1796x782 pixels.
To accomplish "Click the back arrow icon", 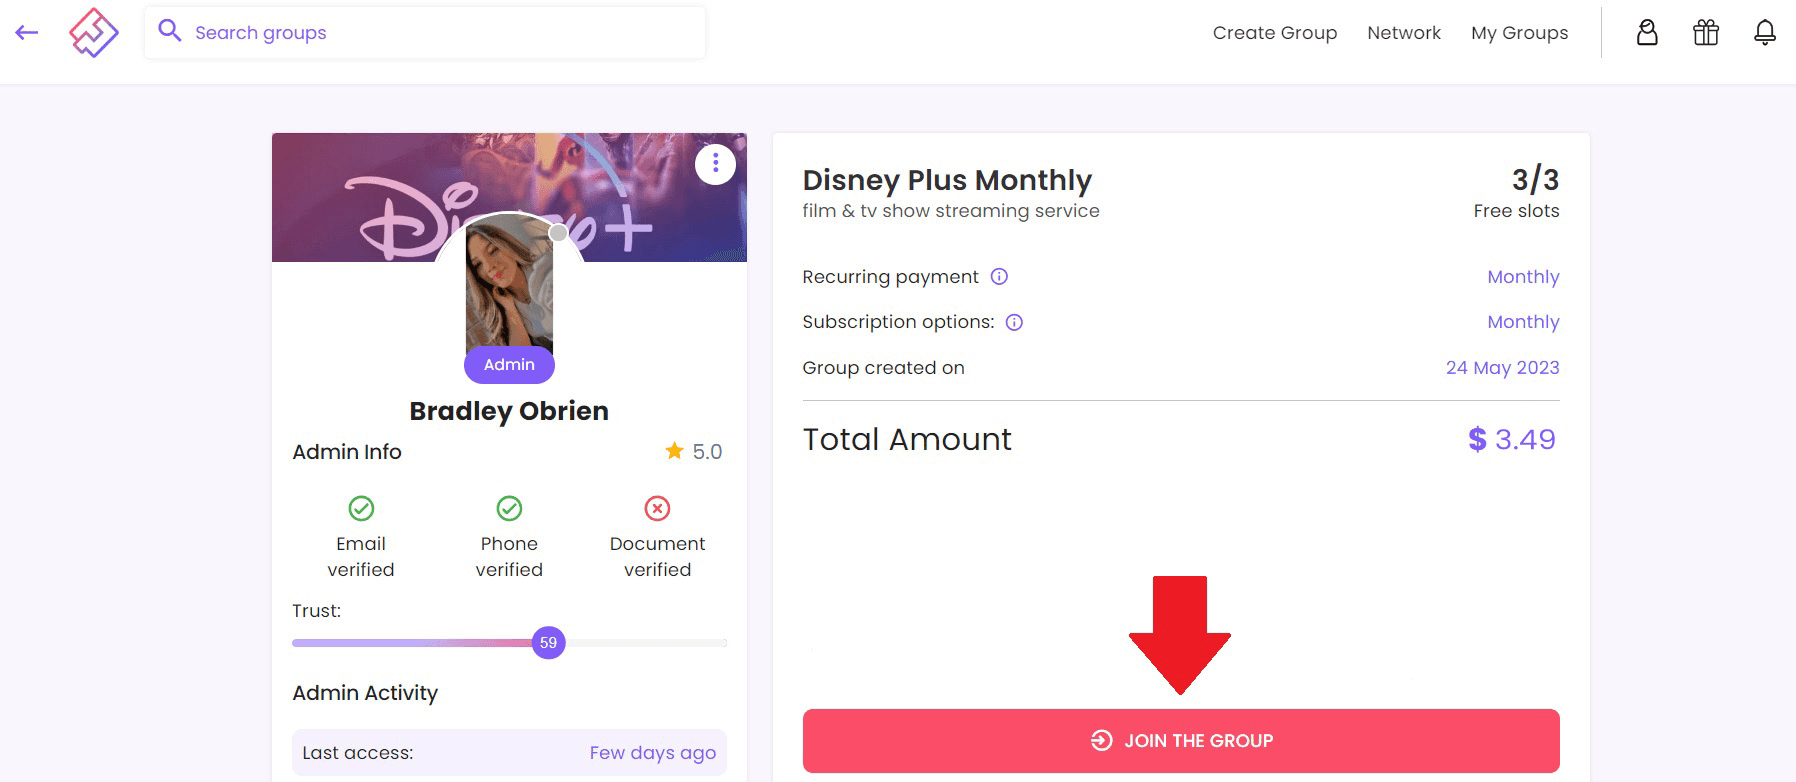I will point(27,33).
